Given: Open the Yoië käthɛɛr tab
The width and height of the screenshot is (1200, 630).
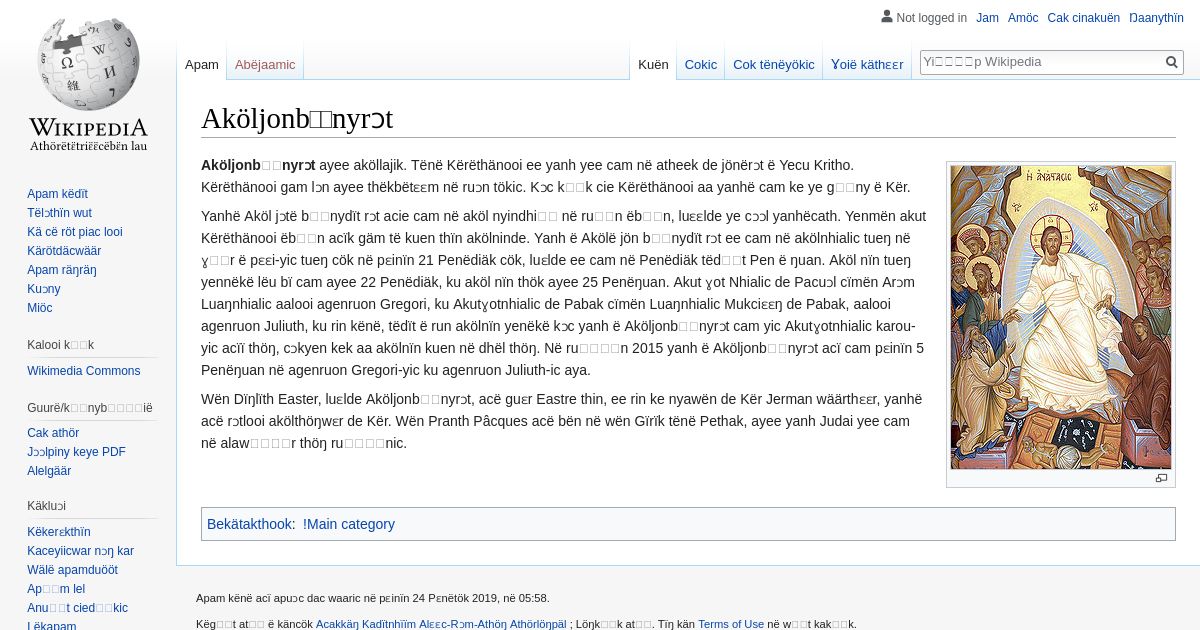Looking at the screenshot, I should [x=867, y=64].
